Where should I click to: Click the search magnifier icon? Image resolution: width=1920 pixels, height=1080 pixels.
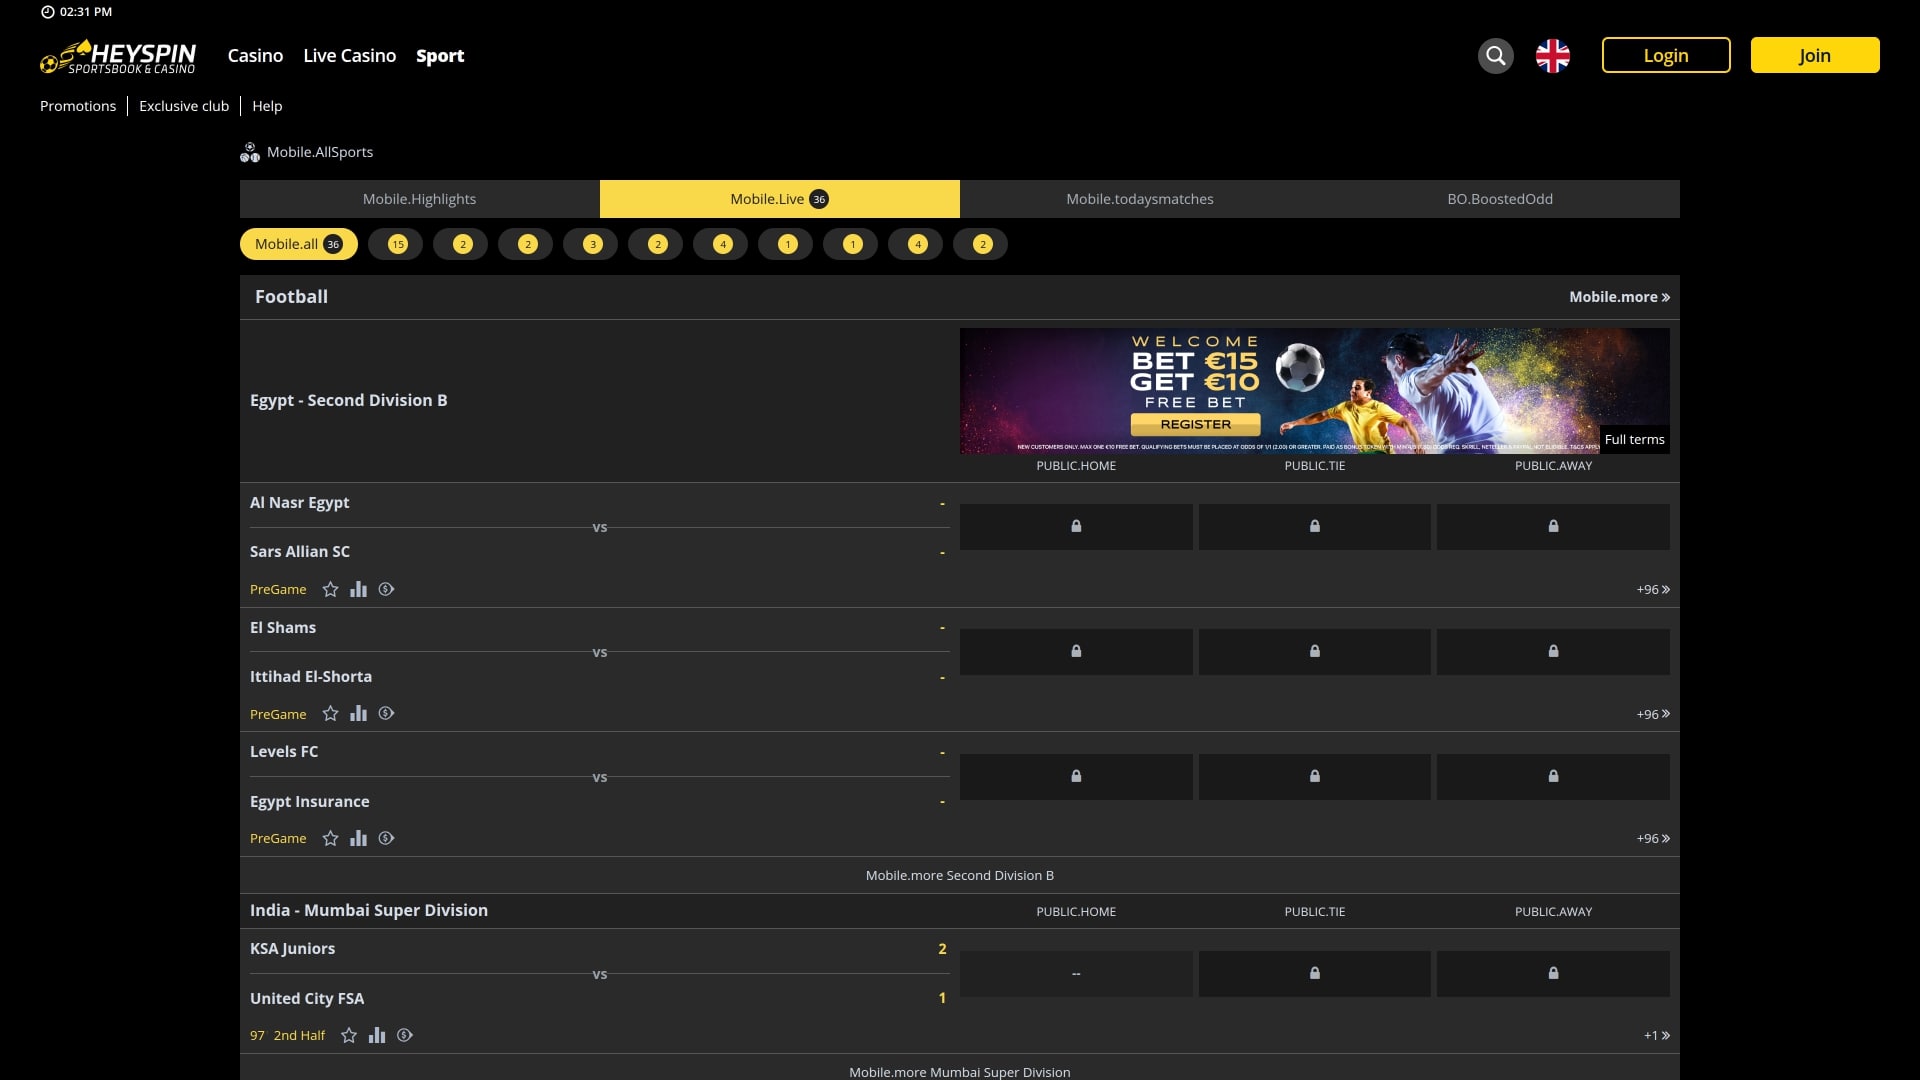pyautogui.click(x=1495, y=56)
